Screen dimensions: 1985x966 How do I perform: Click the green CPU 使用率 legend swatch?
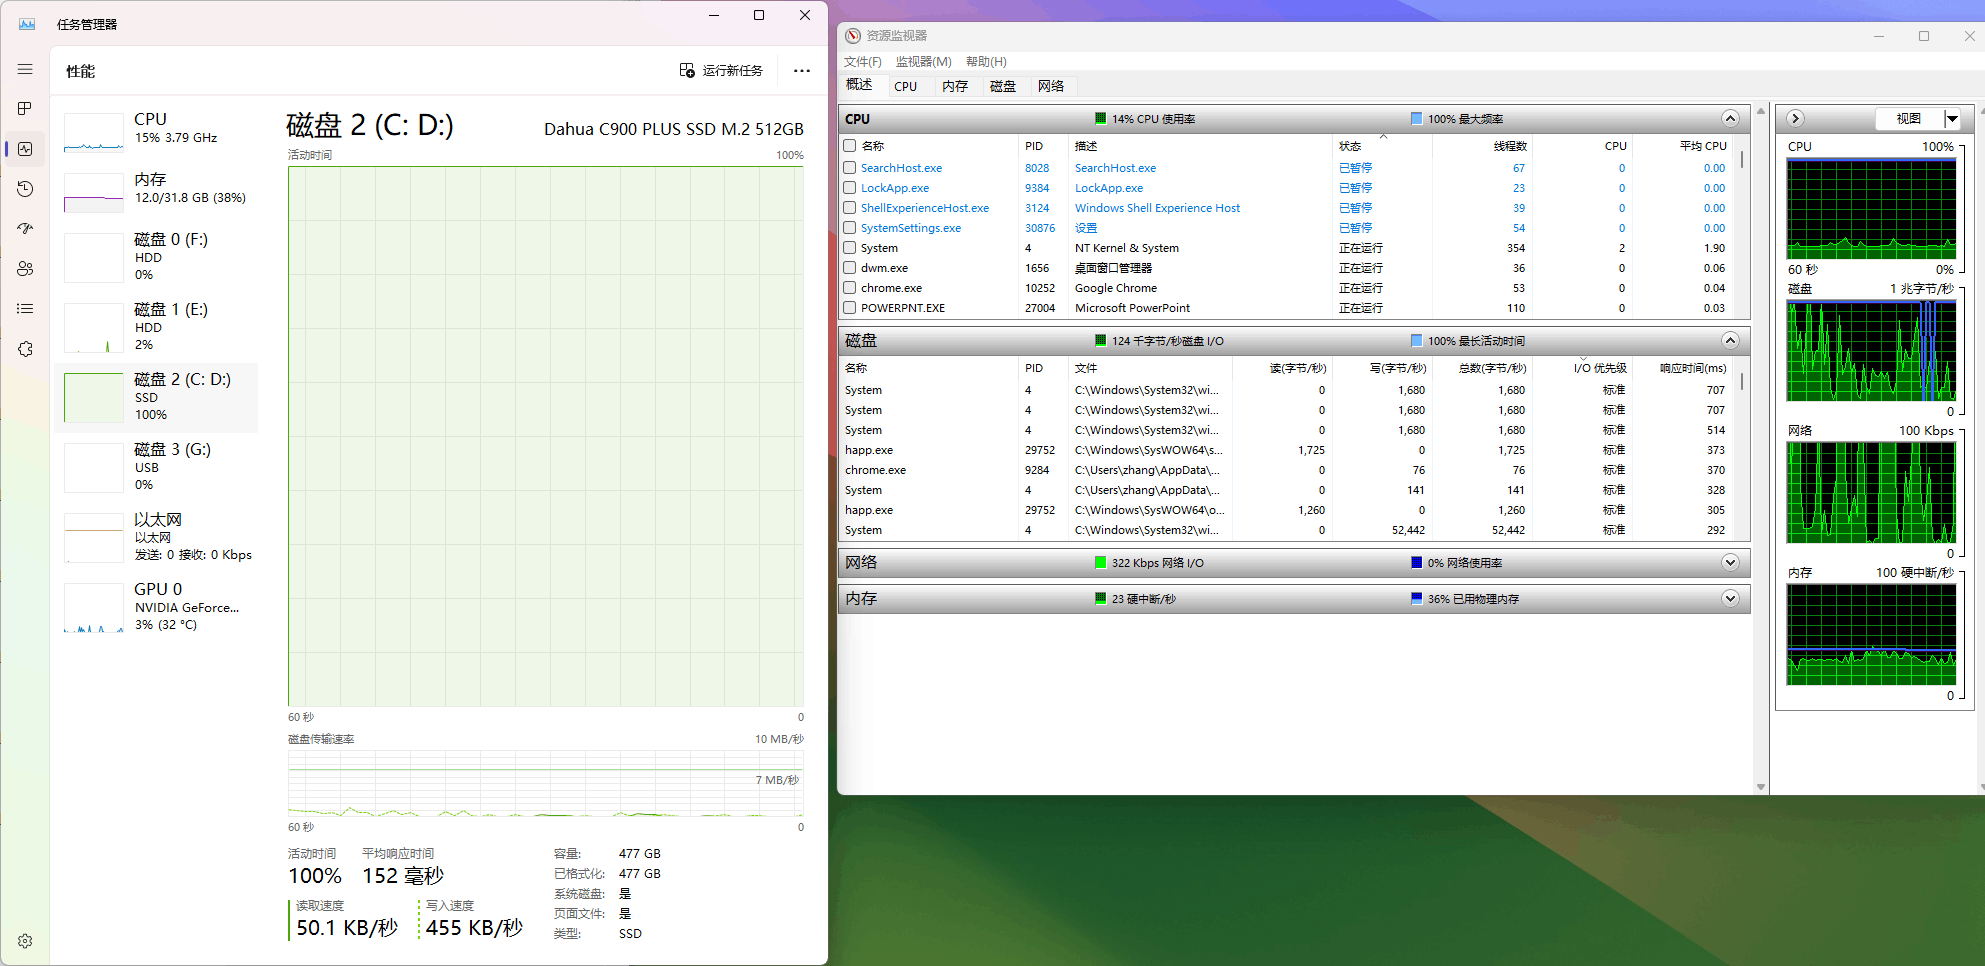(1101, 118)
